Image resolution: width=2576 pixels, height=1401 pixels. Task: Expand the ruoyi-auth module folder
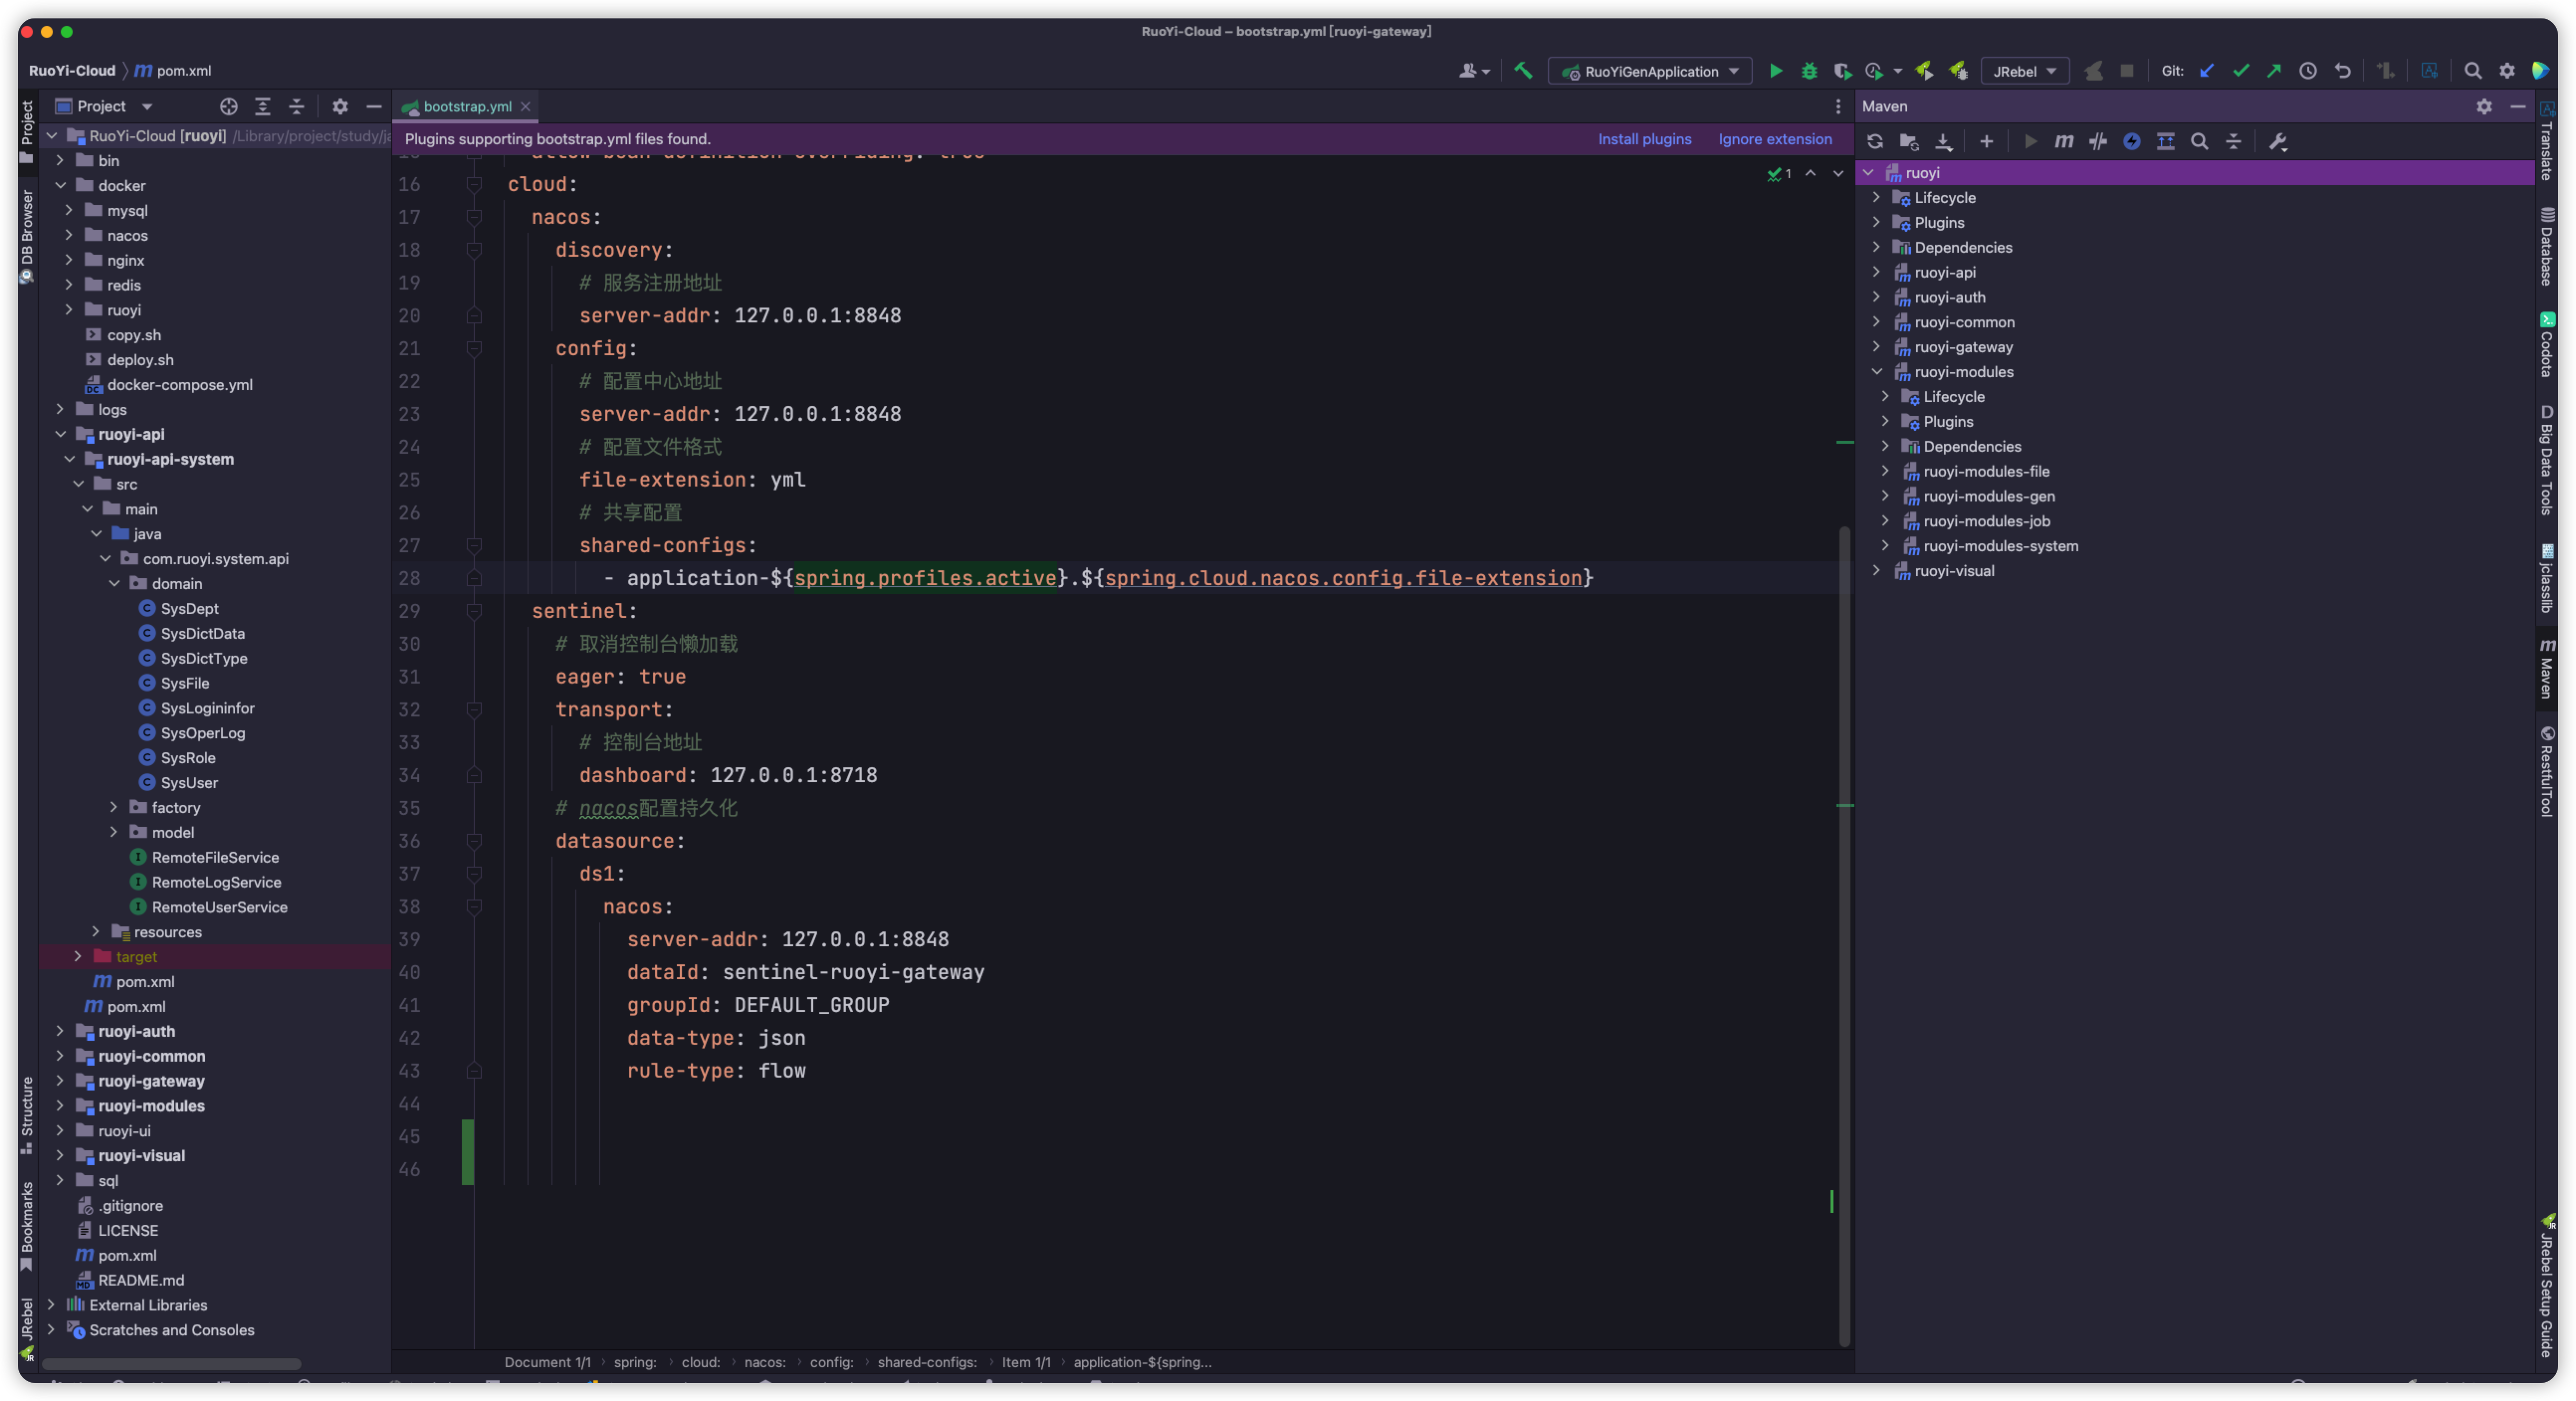(60, 1031)
